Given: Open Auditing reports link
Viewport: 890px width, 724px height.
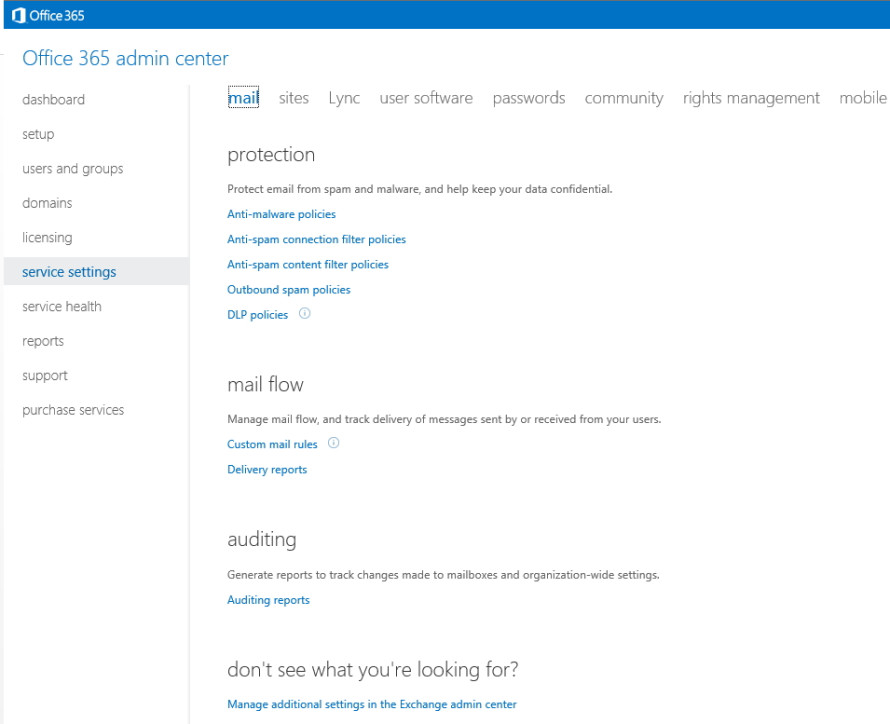Looking at the screenshot, I should pos(268,600).
